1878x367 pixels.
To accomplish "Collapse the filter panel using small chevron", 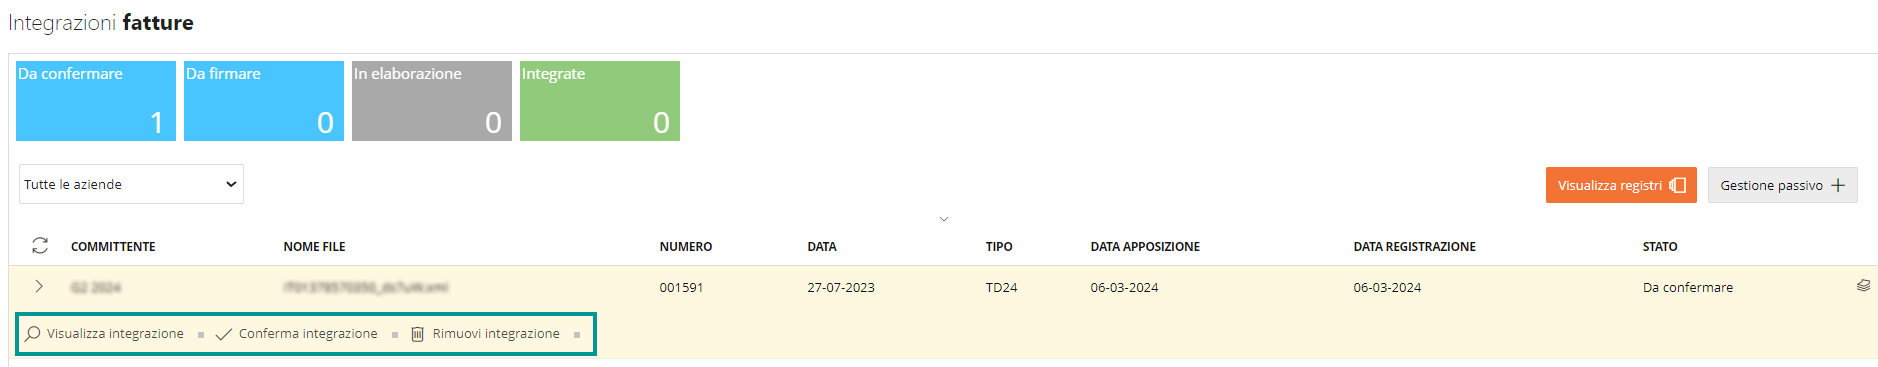I will pos(943,219).
